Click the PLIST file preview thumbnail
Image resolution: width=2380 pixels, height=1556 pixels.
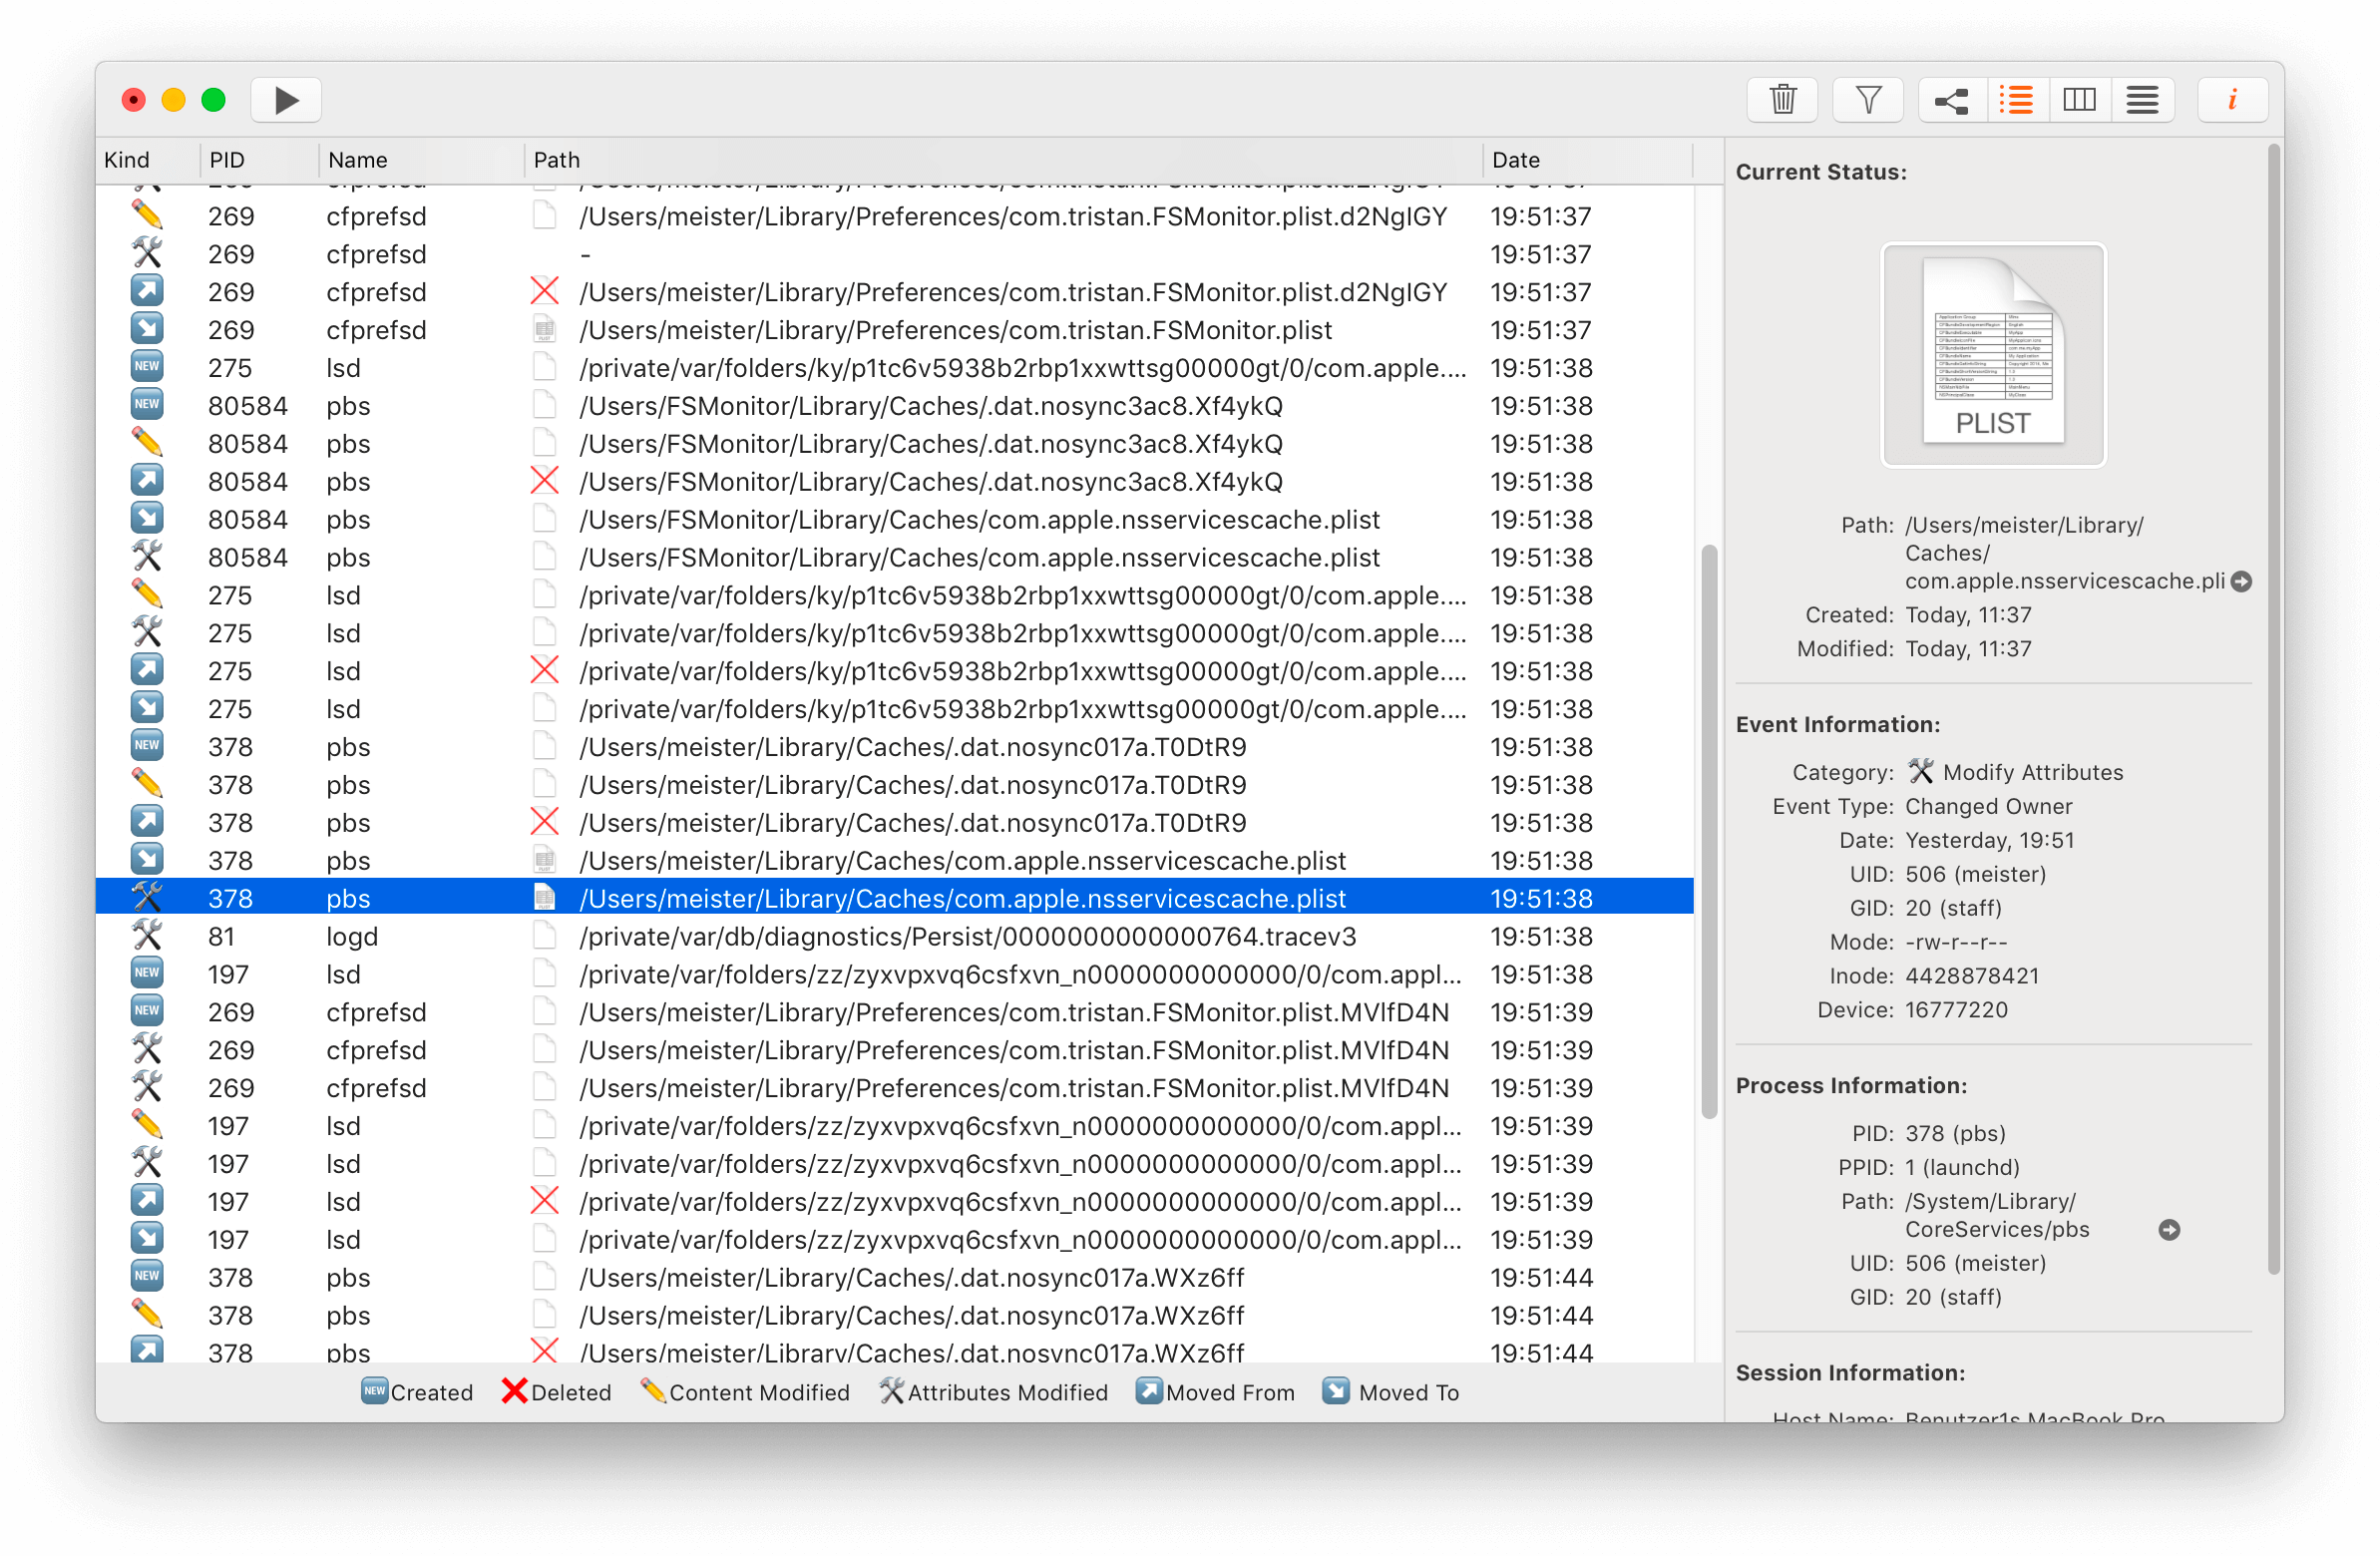pos(1993,355)
